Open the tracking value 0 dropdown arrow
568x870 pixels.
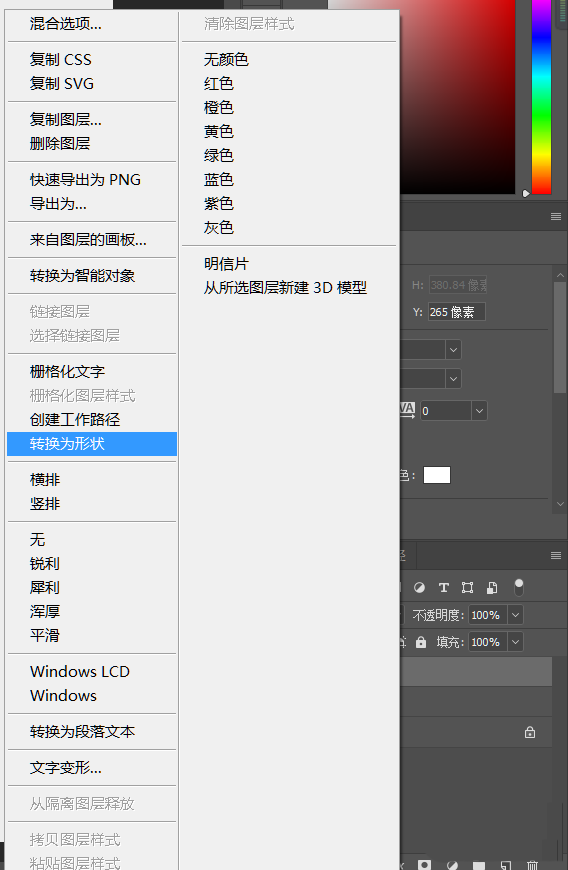[479, 411]
